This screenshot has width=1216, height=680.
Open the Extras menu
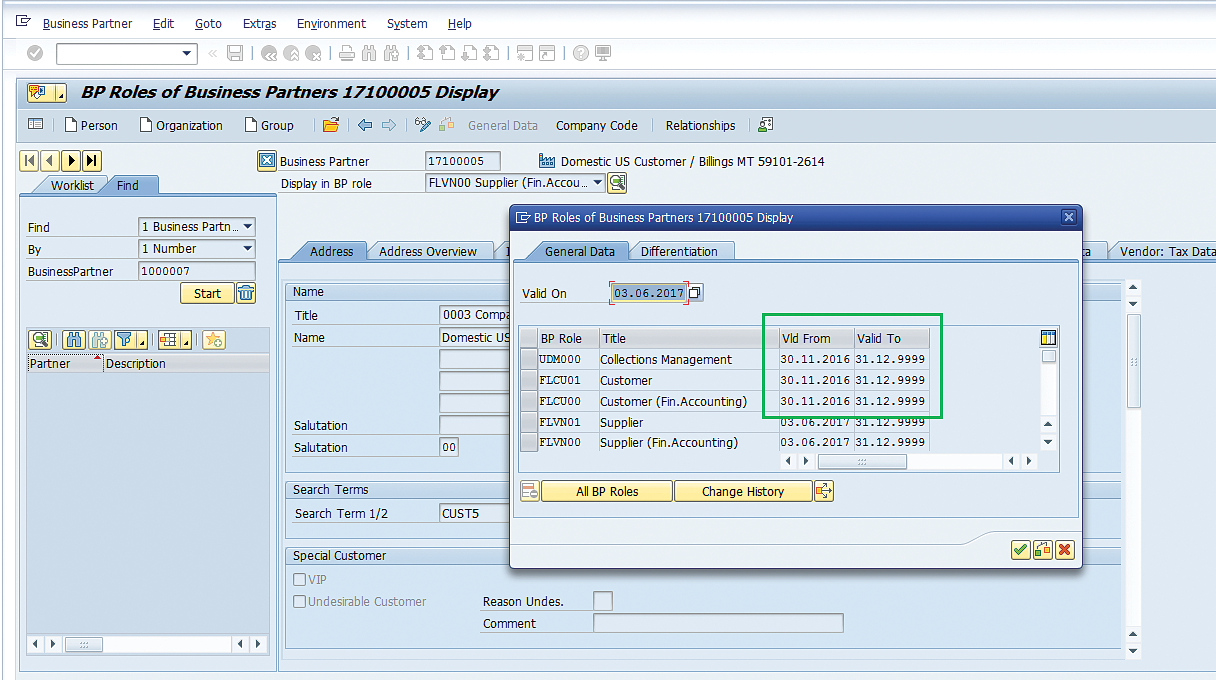click(259, 24)
